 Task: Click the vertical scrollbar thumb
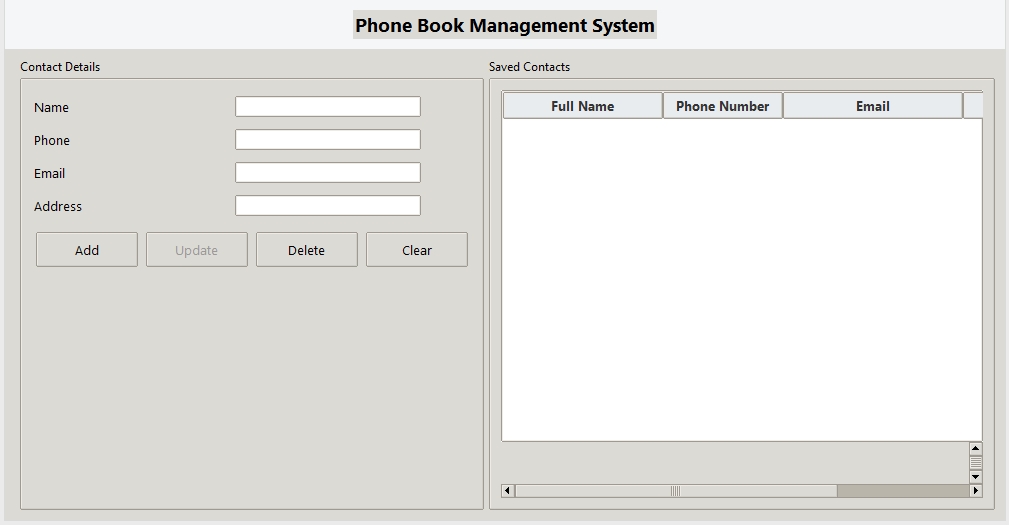976,462
